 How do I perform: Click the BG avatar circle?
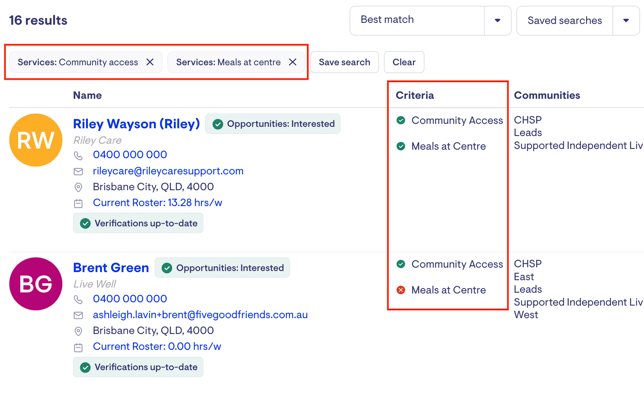(36, 284)
